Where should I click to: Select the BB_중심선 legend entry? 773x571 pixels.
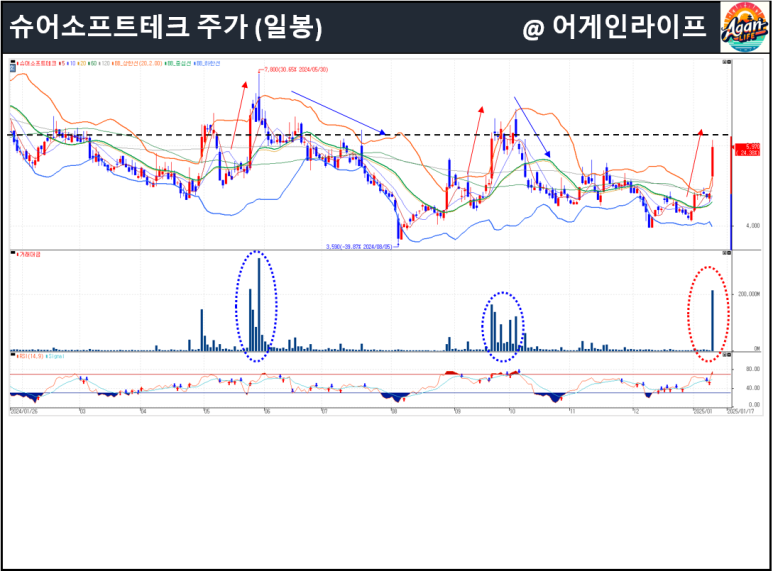[x=178, y=64]
